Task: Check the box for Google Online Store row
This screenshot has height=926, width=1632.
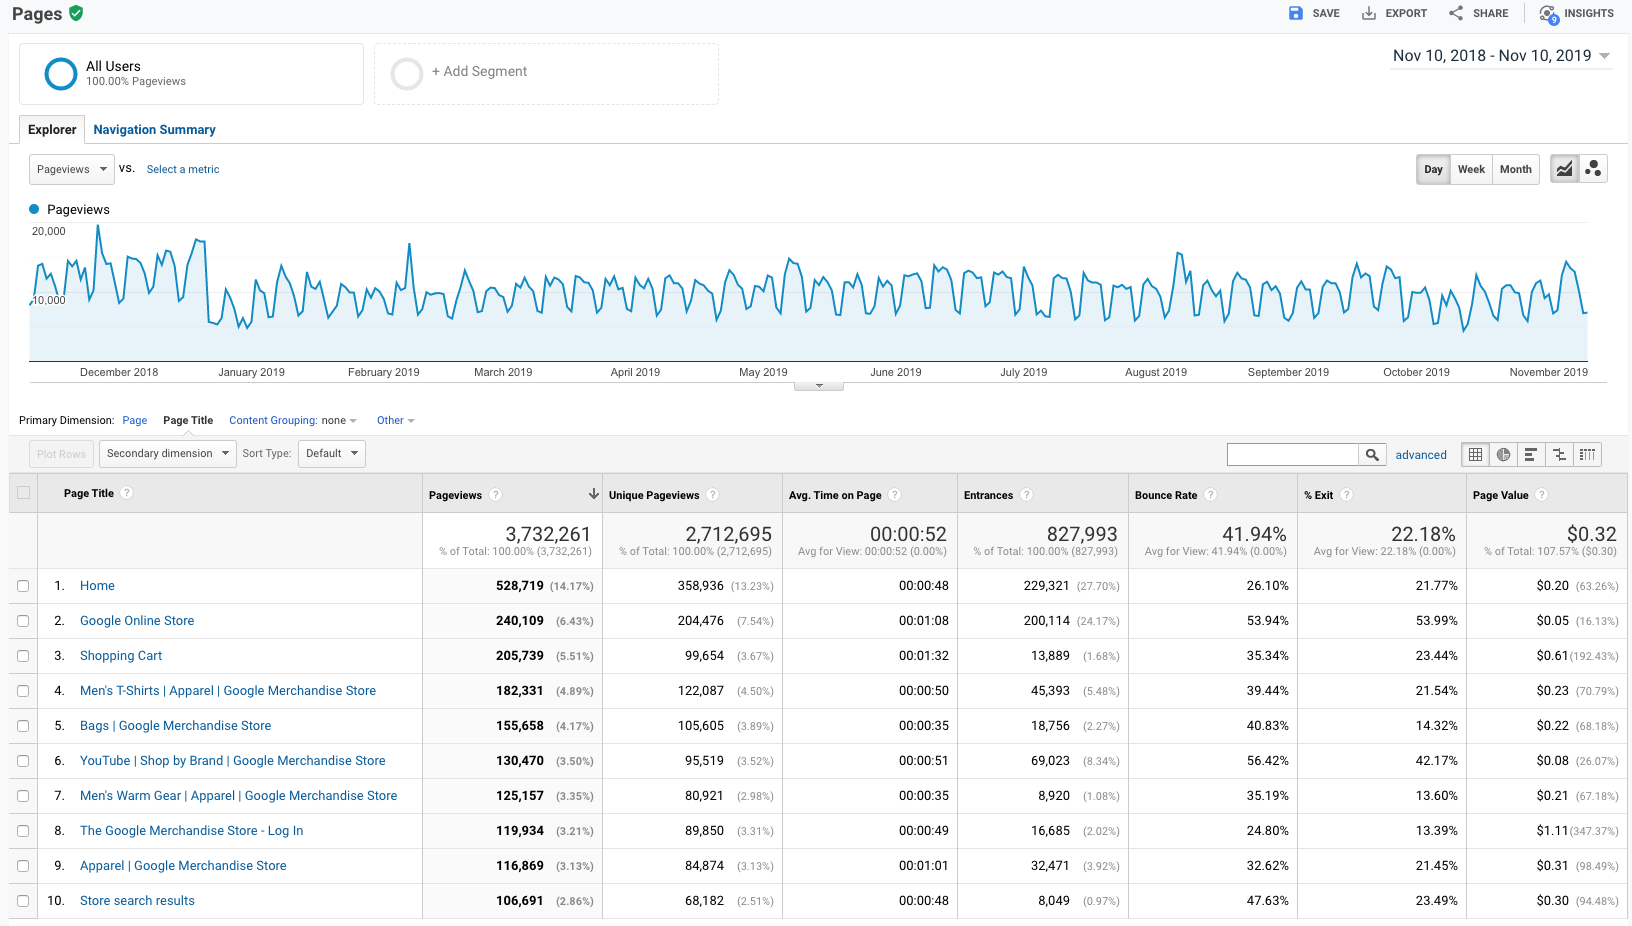Action: pyautogui.click(x=23, y=621)
